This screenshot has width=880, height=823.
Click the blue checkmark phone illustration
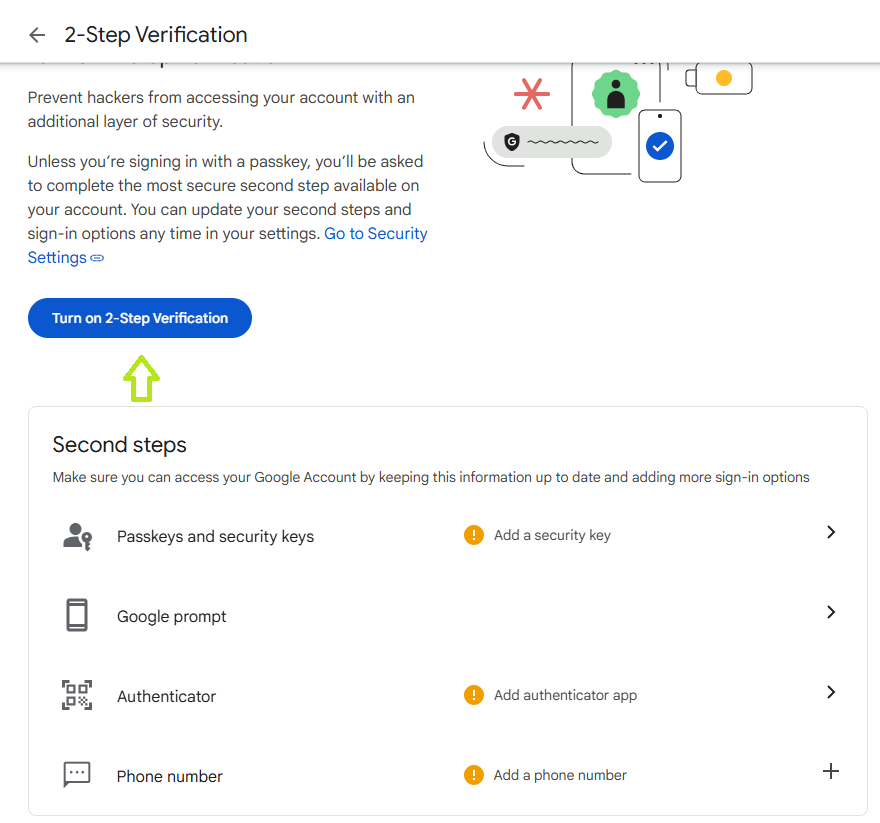point(659,146)
